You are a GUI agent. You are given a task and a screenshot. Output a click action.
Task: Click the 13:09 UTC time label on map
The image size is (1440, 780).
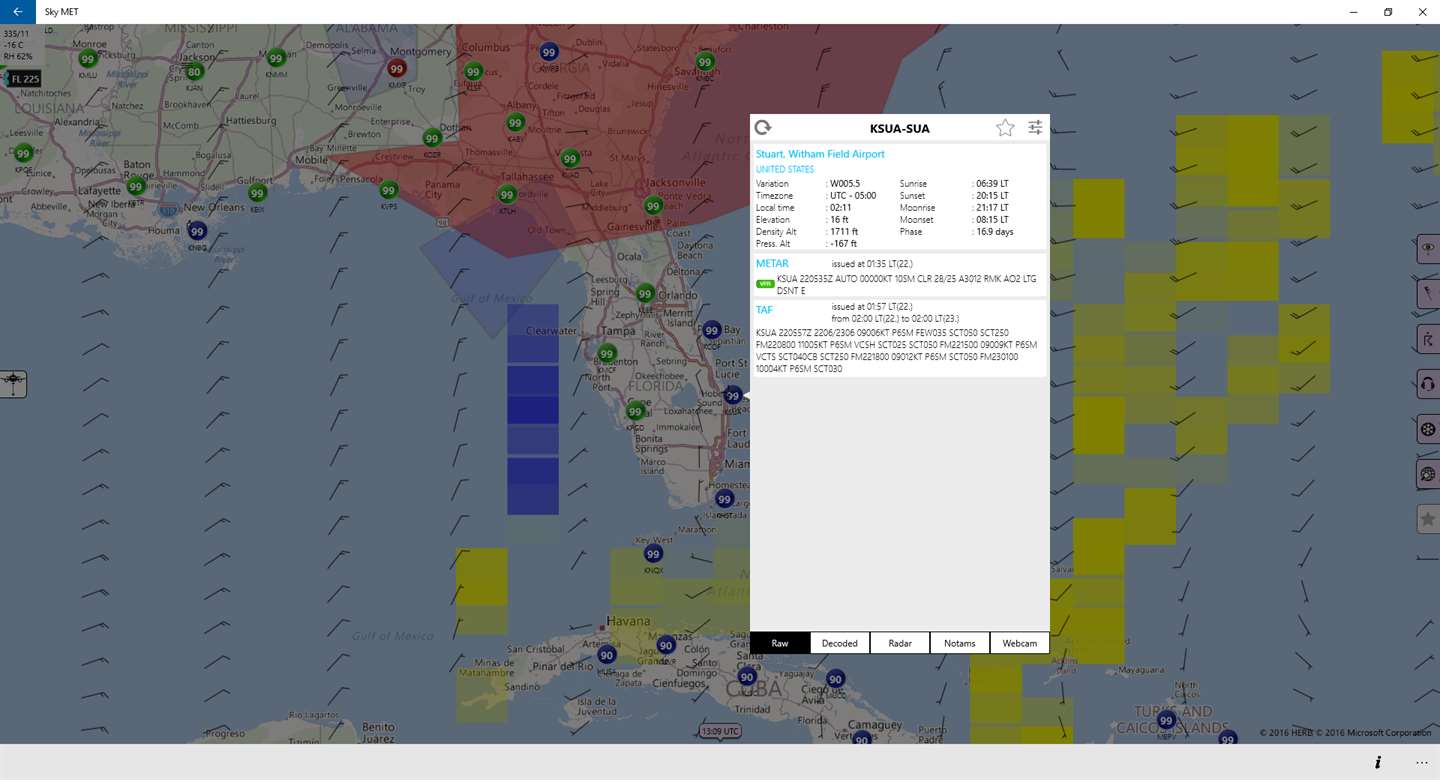click(721, 731)
